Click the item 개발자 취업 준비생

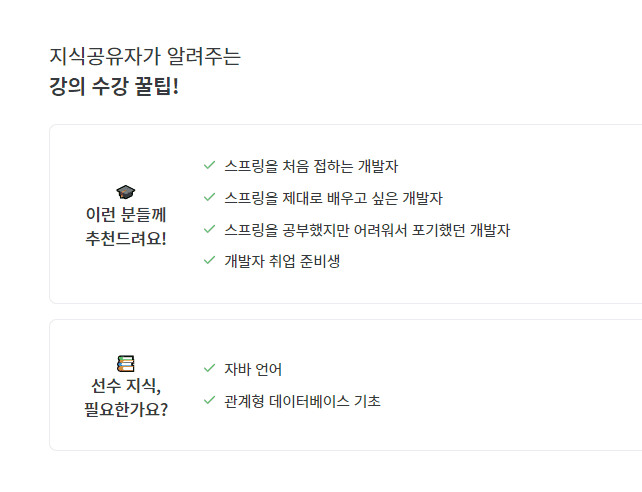click(x=282, y=261)
